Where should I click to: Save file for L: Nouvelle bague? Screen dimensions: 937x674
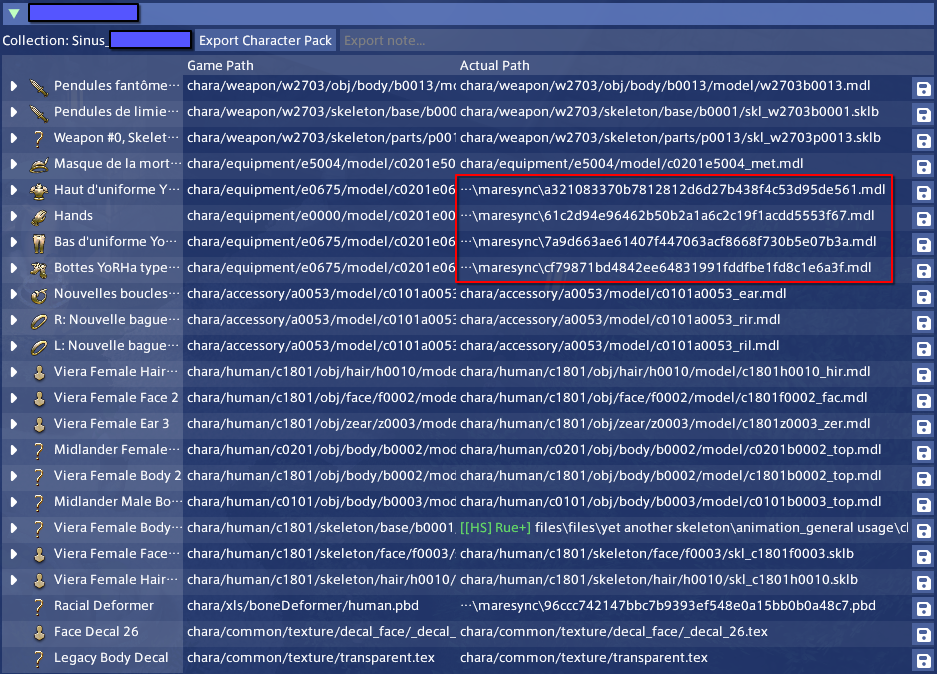coord(923,349)
